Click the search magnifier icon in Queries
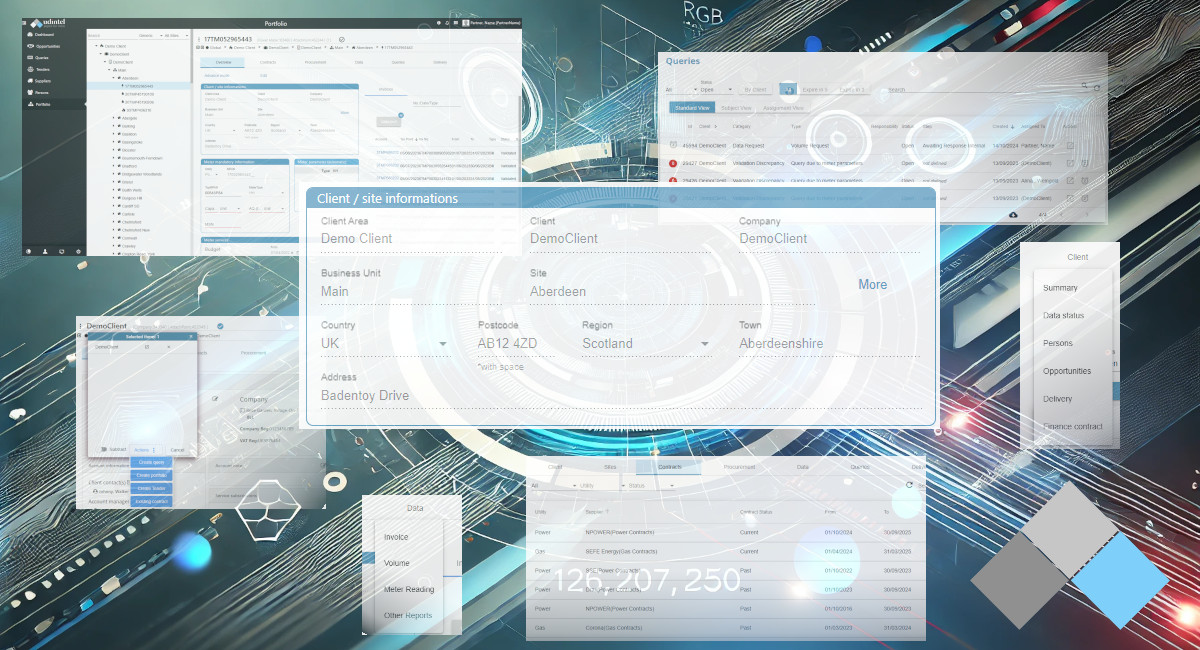1200x650 pixels. pos(1084,87)
